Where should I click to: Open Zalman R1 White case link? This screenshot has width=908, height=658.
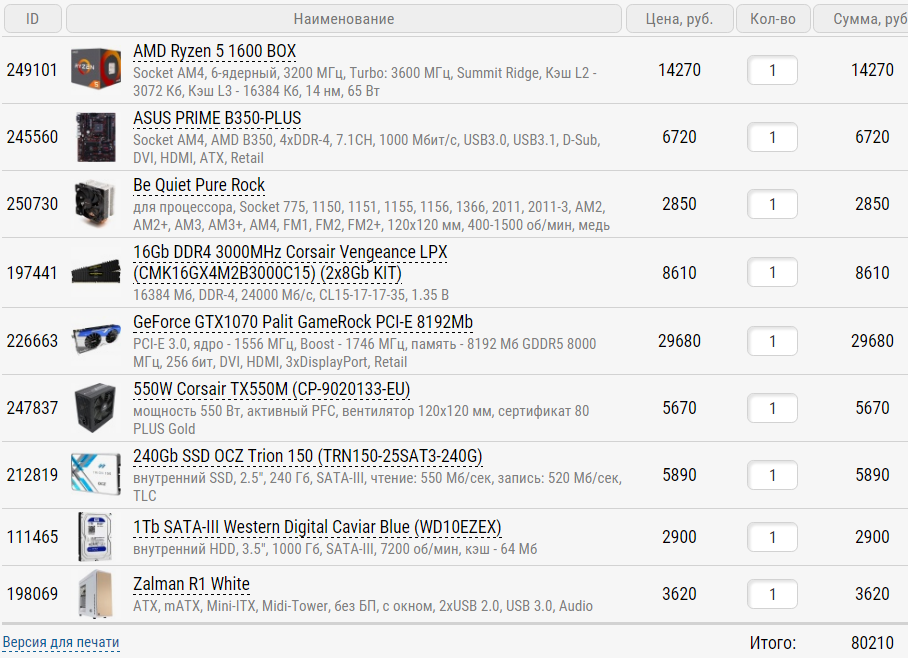[191, 584]
